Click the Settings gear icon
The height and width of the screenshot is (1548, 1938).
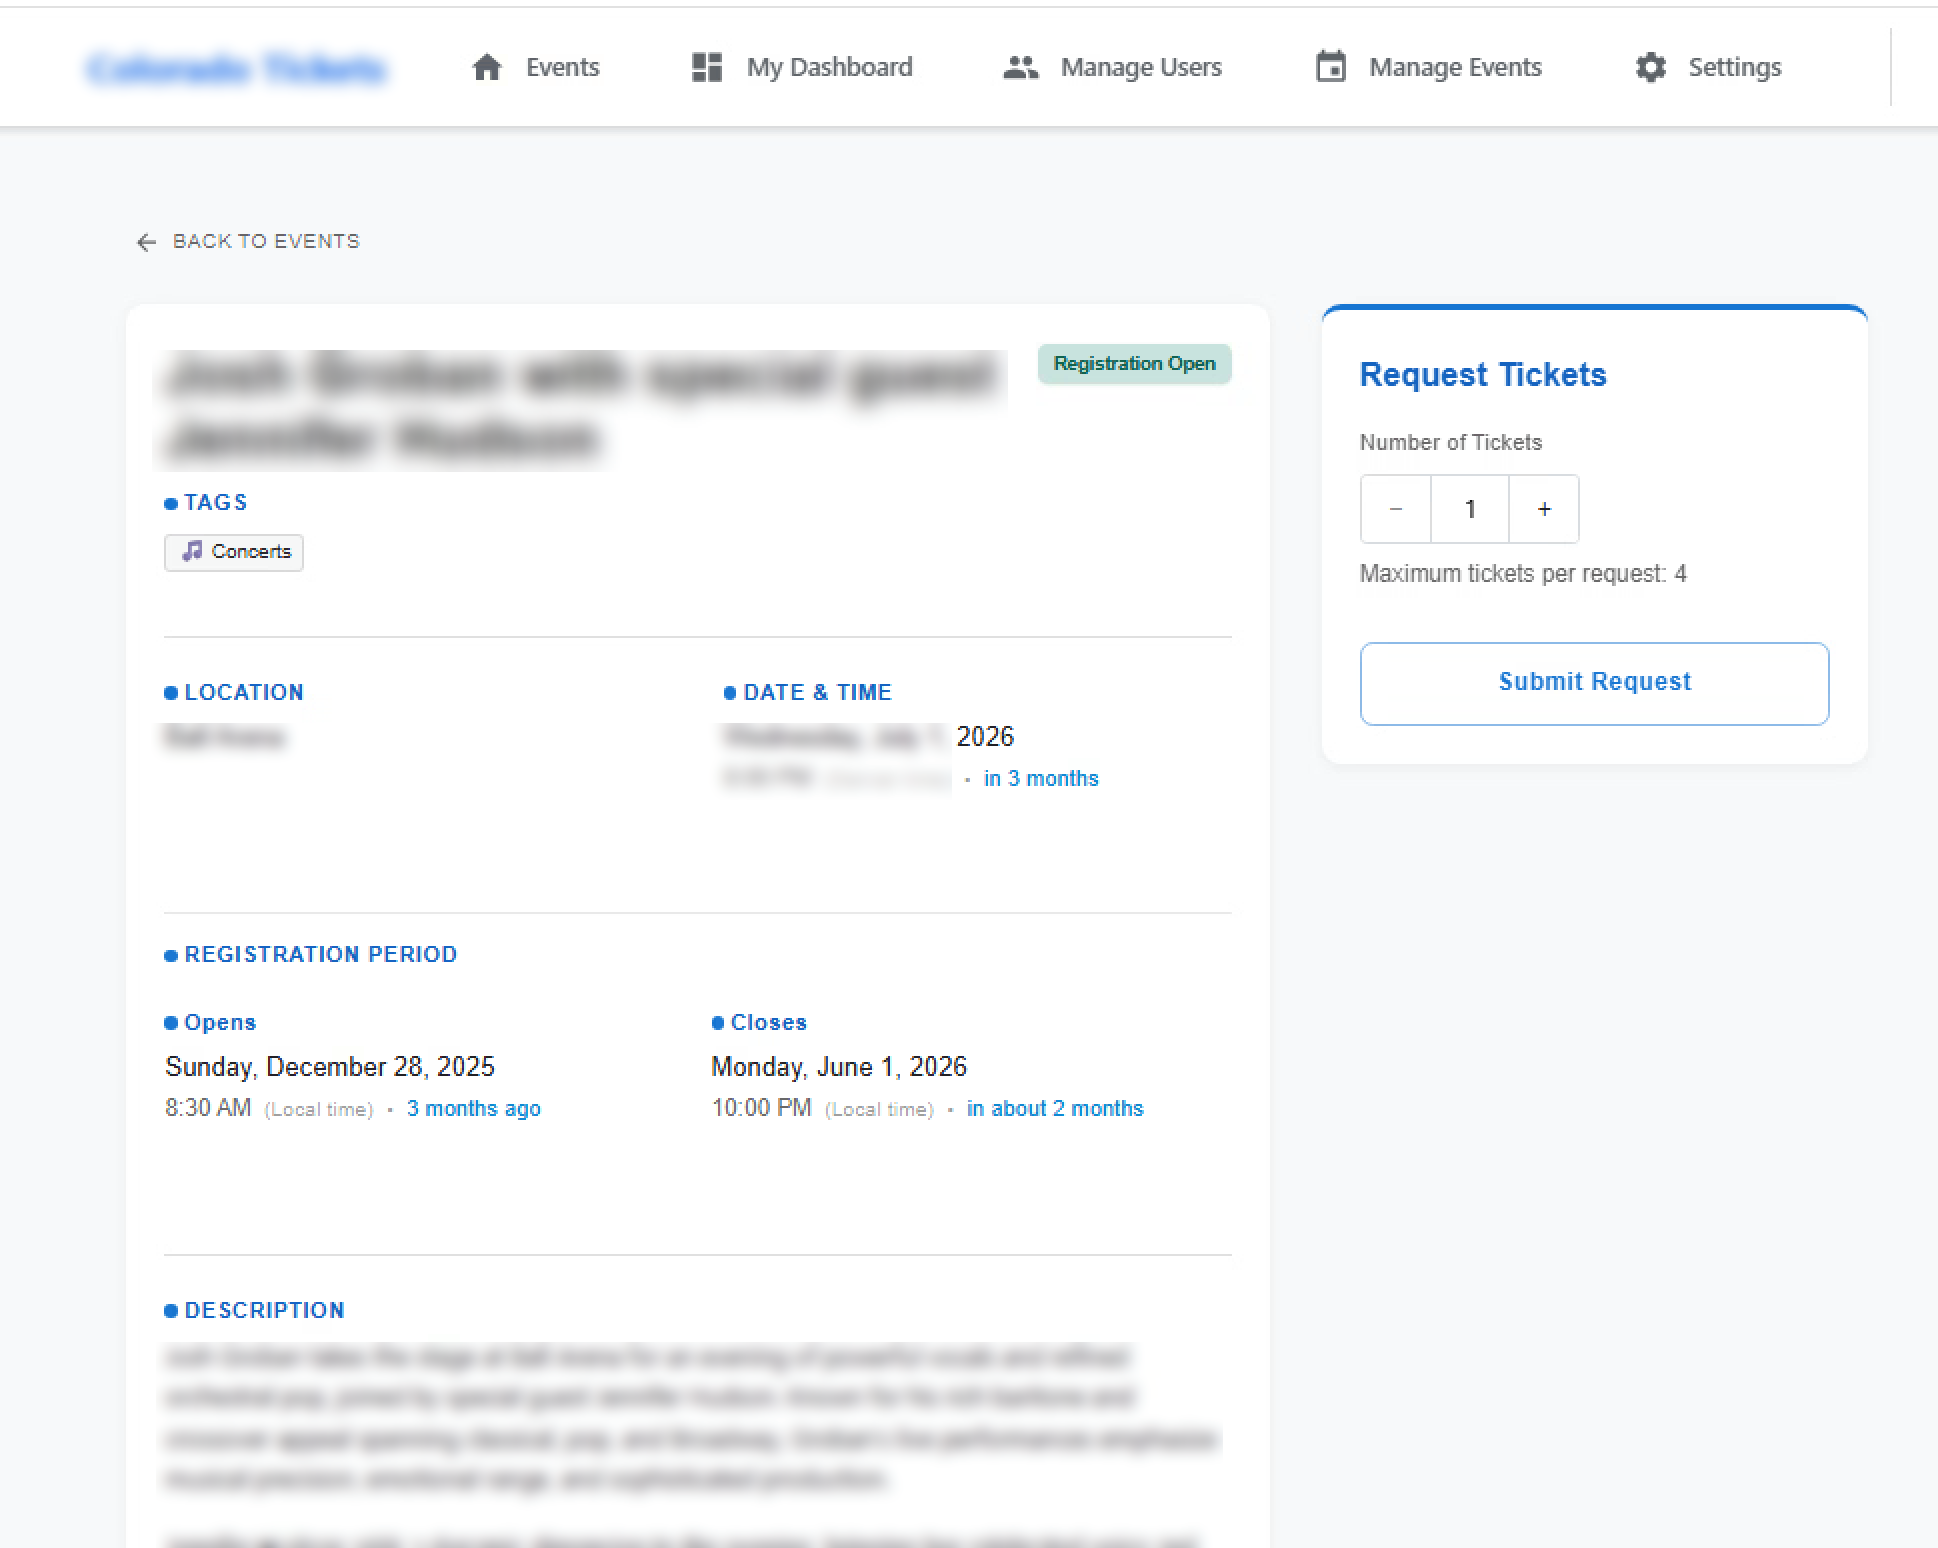click(1650, 67)
